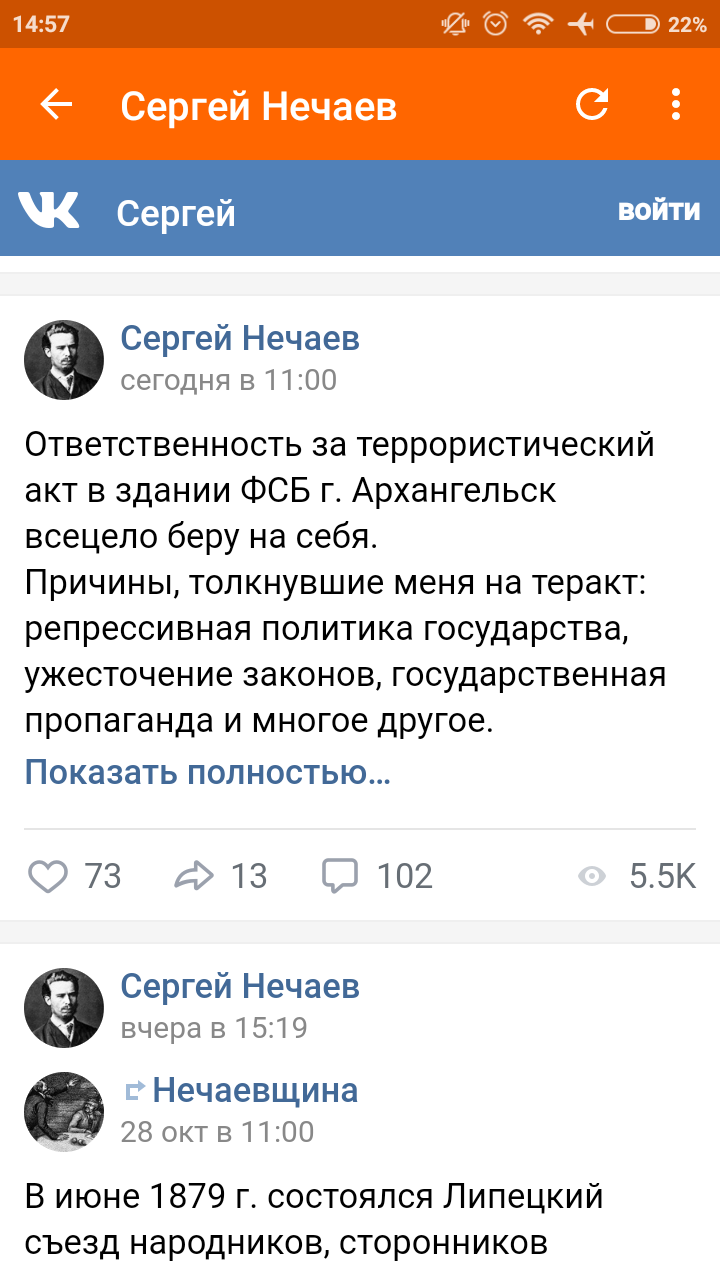This screenshot has width=720, height=1280.
Task: Open first post author avatar
Action: coord(64,360)
